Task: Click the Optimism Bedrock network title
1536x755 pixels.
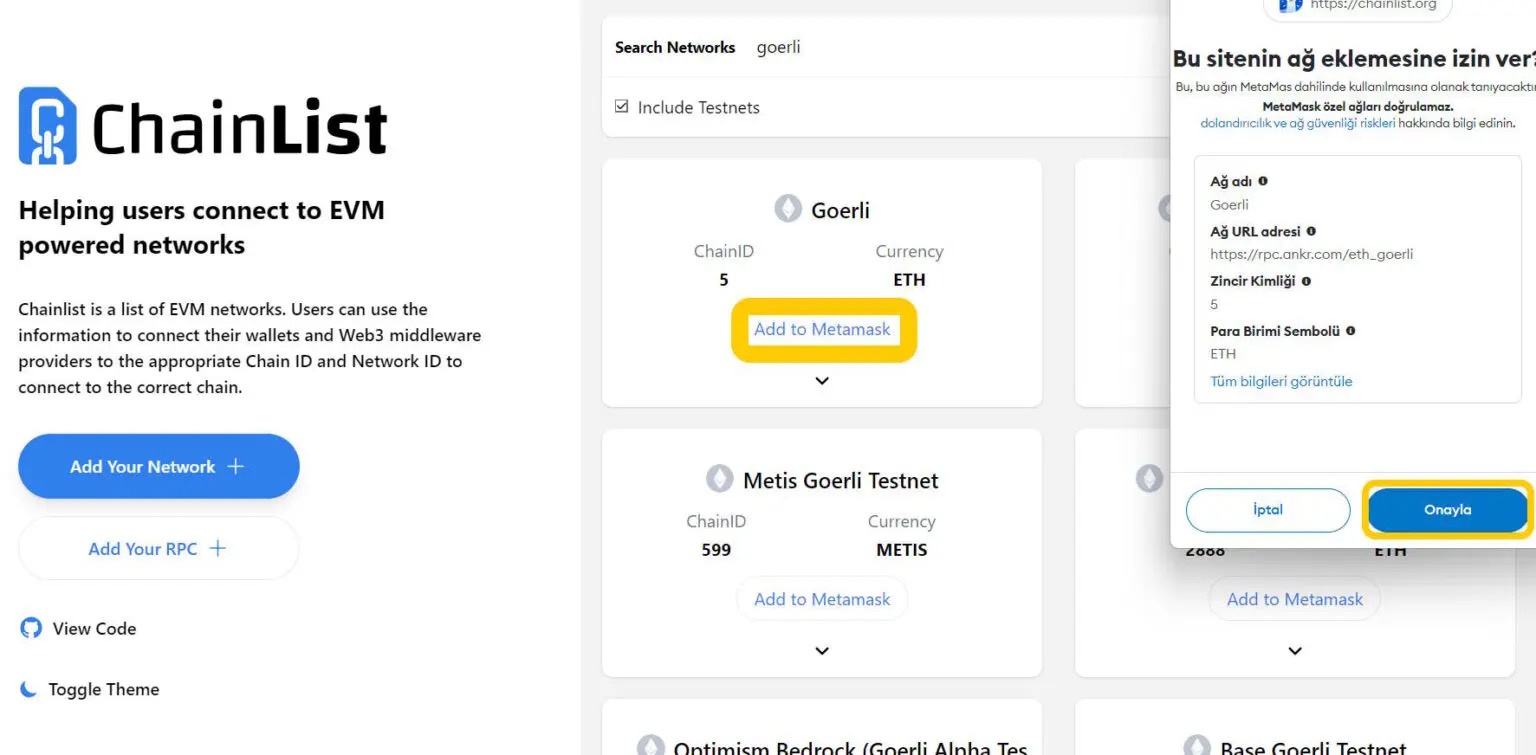Action: 850,747
